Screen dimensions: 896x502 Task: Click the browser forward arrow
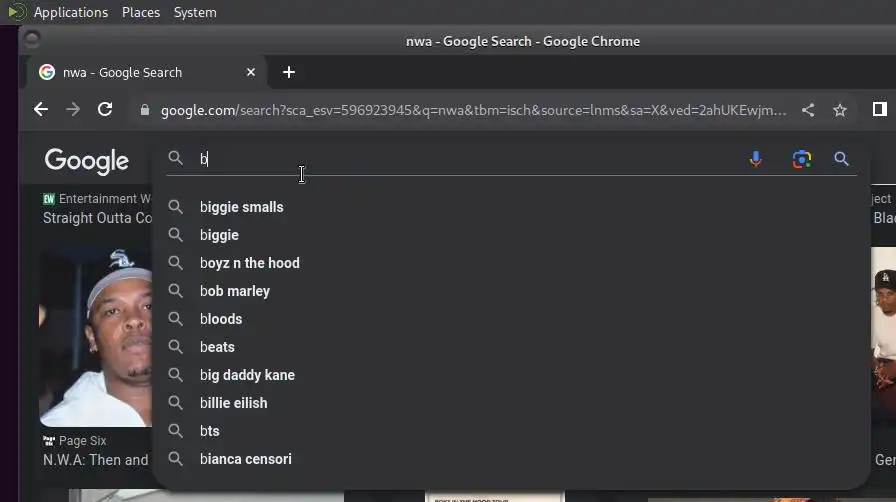tap(73, 109)
